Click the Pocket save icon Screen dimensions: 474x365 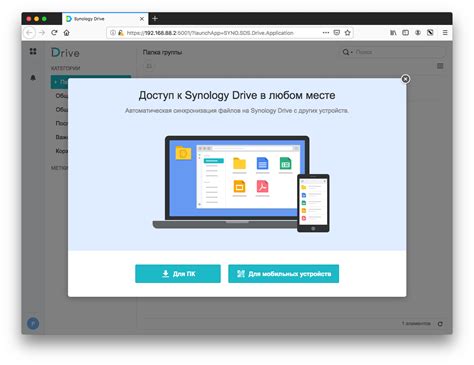pyautogui.click(x=337, y=33)
